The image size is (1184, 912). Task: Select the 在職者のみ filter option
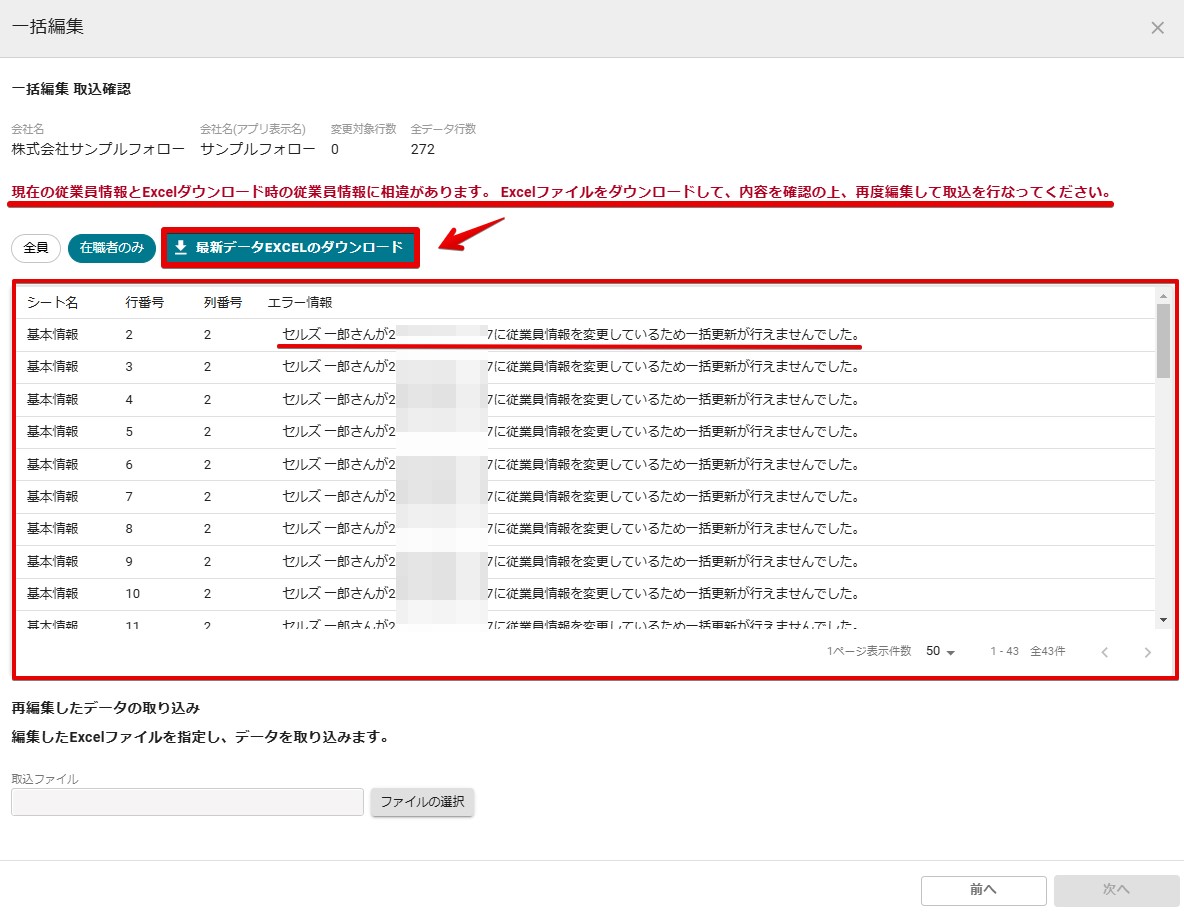click(111, 248)
